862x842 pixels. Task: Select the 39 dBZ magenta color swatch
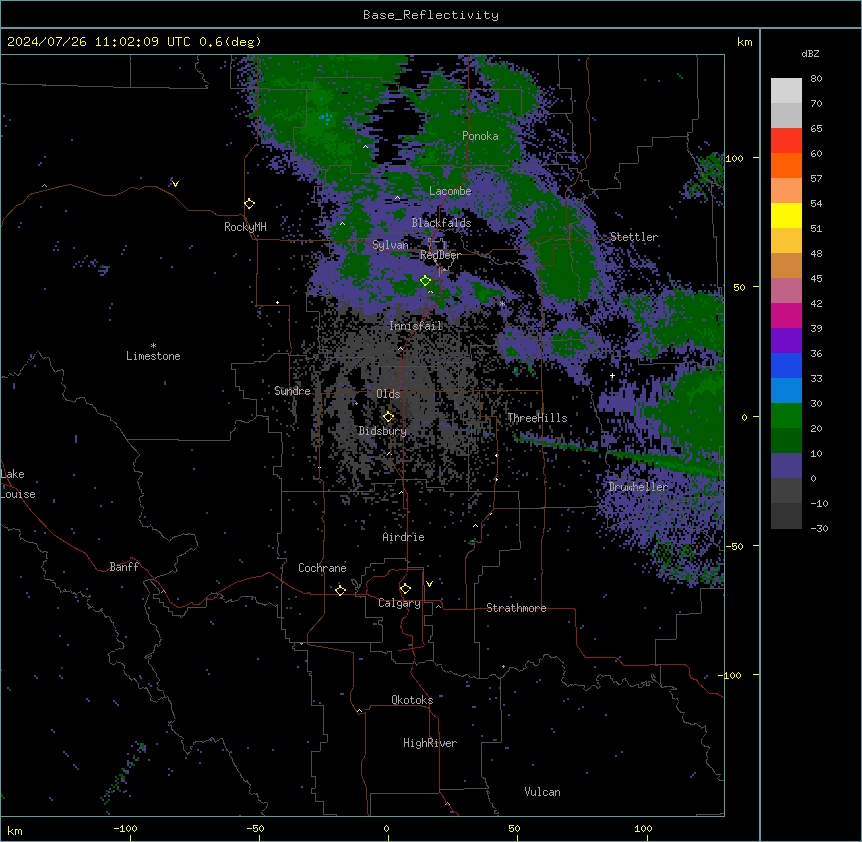tap(786, 315)
